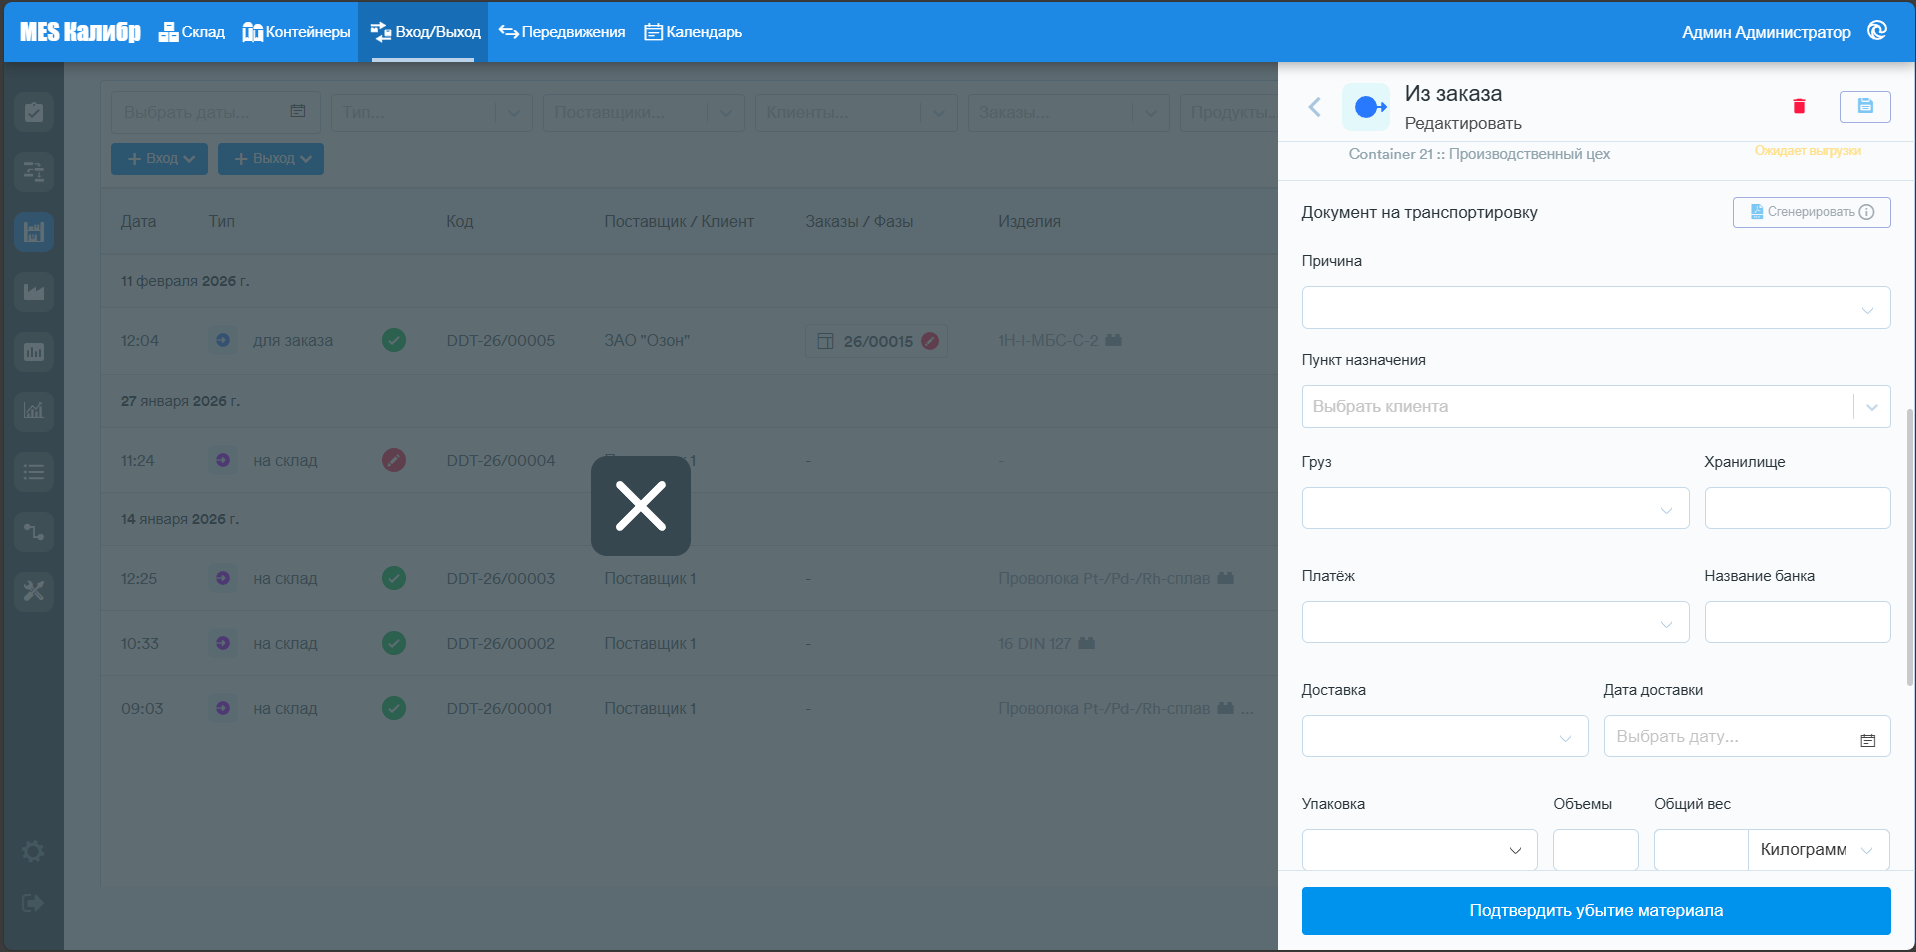This screenshot has width=1916, height=952.
Task: Click Подтвердить убытие материала button
Action: [x=1596, y=911]
